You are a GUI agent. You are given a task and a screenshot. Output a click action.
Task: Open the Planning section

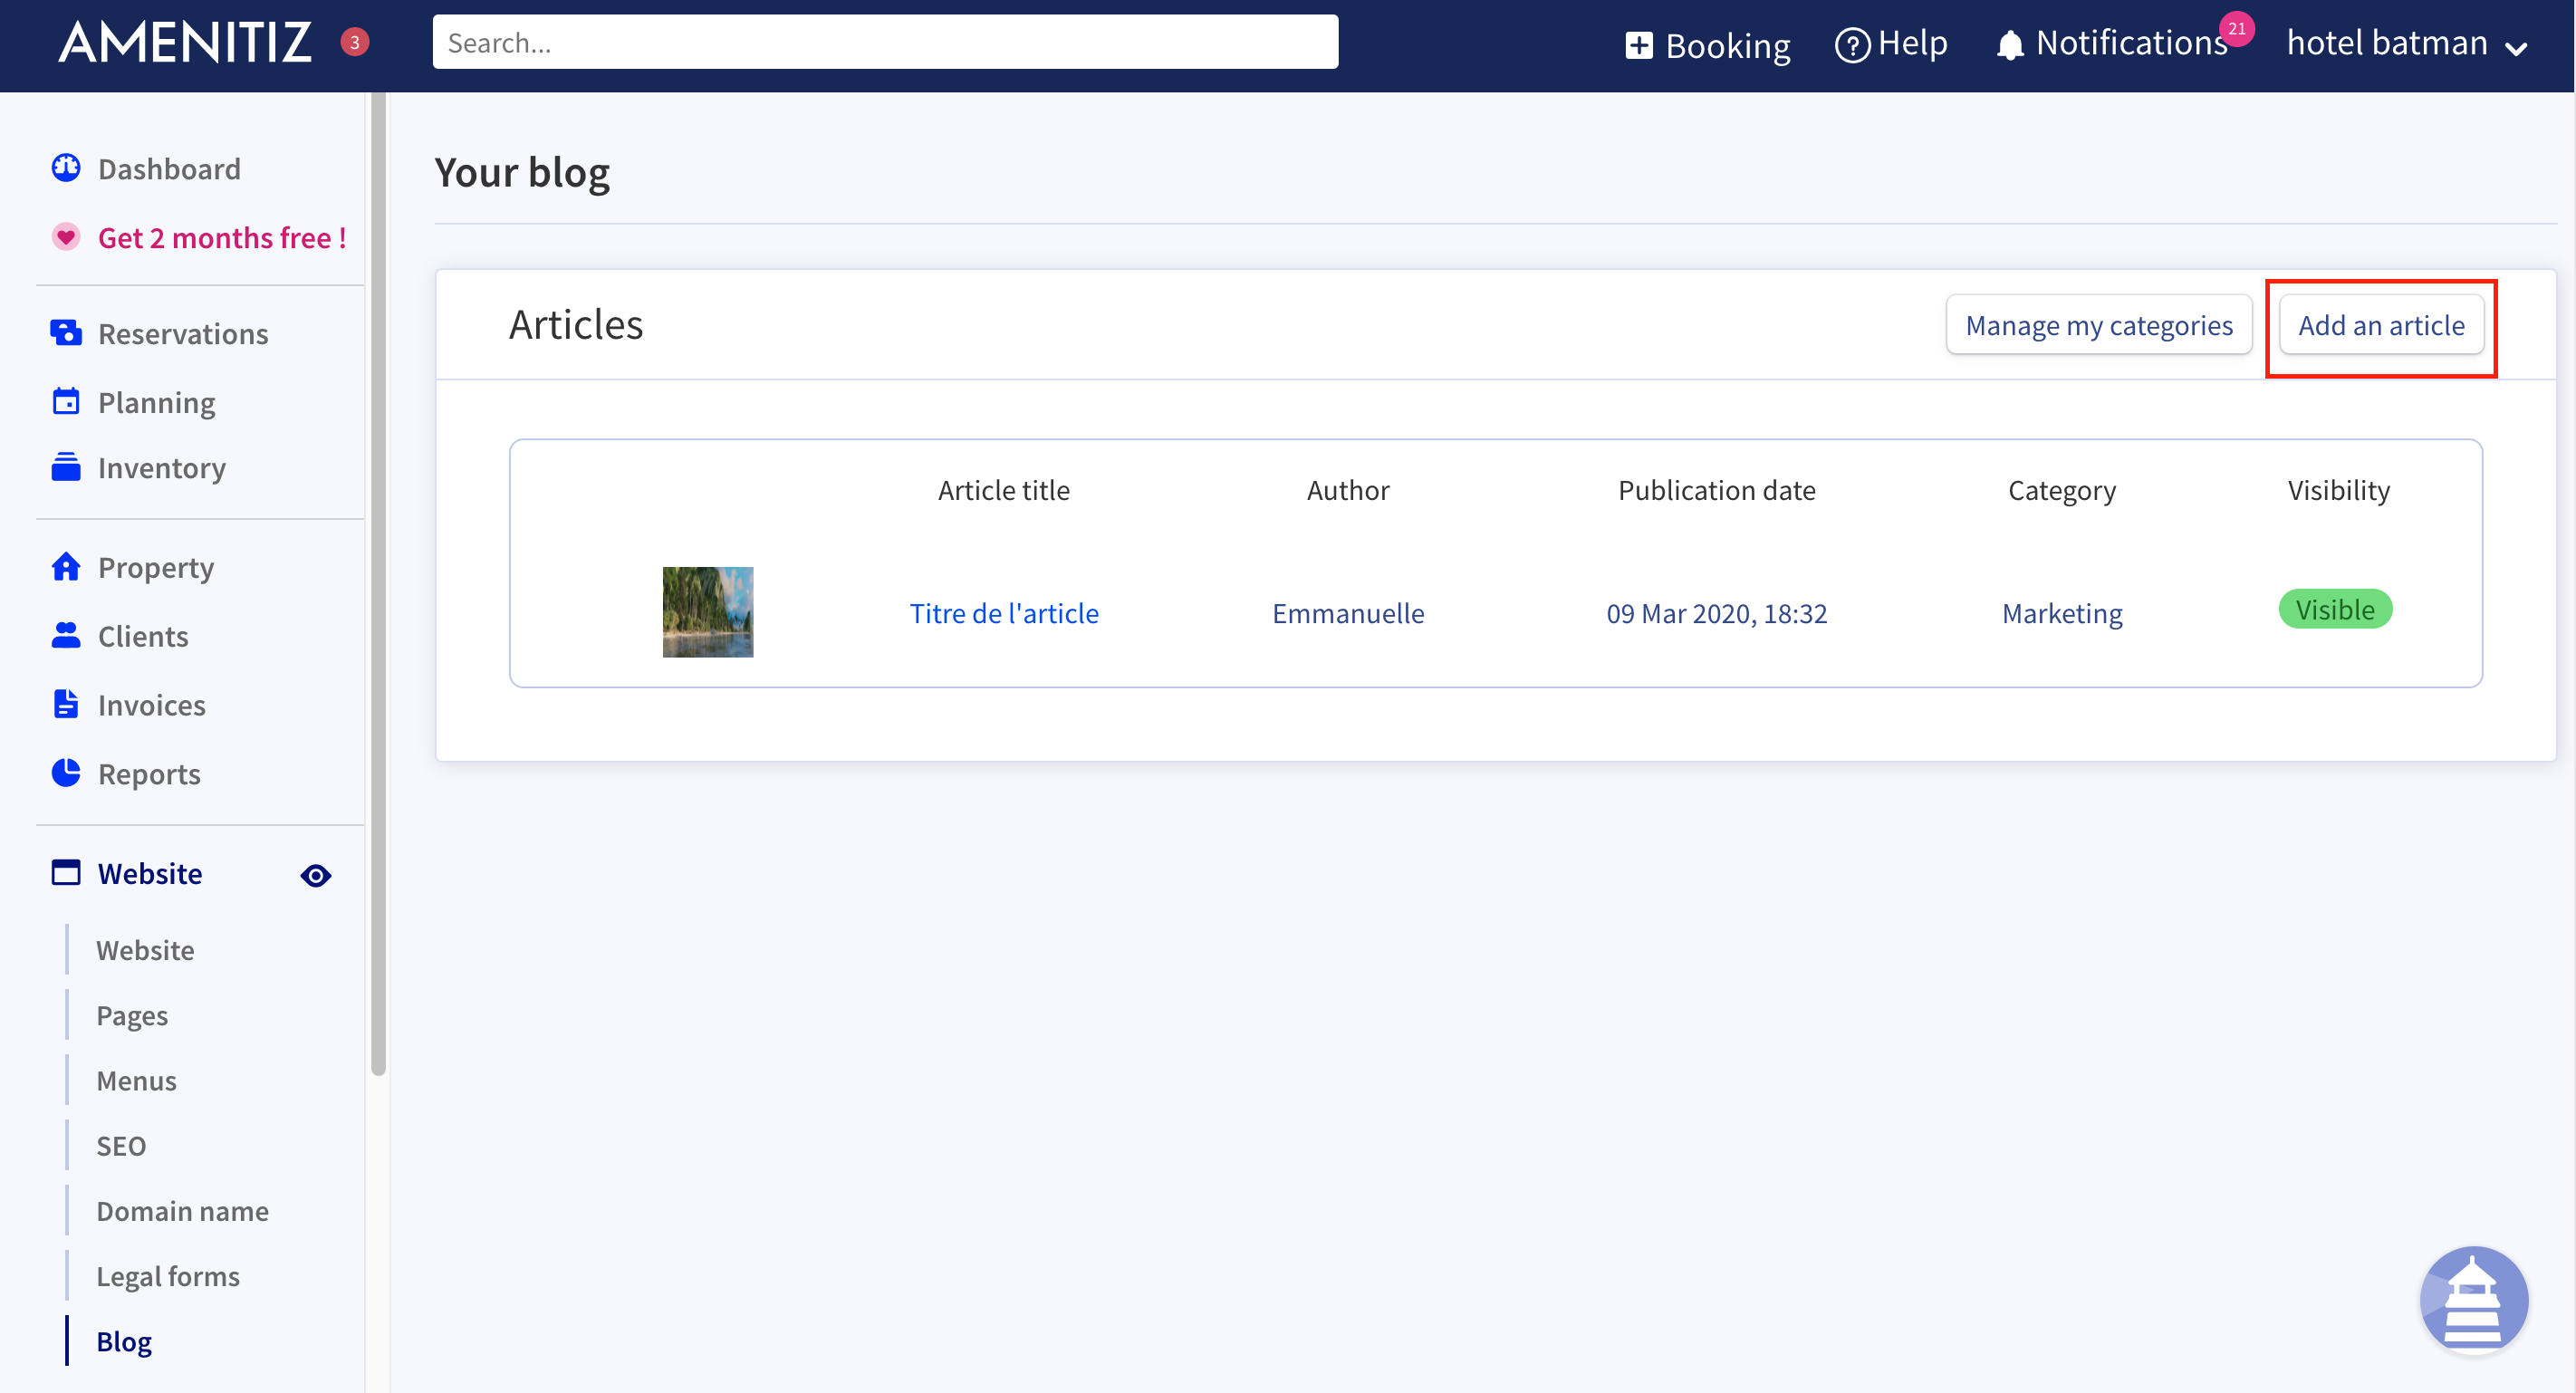pos(157,402)
